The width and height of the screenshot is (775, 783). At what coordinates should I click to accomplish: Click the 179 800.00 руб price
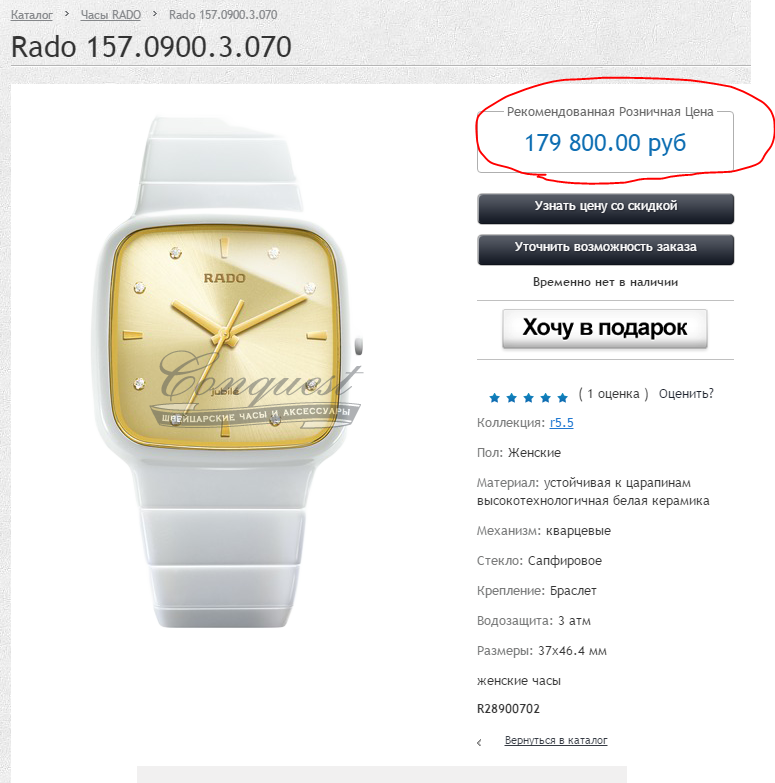point(605,143)
